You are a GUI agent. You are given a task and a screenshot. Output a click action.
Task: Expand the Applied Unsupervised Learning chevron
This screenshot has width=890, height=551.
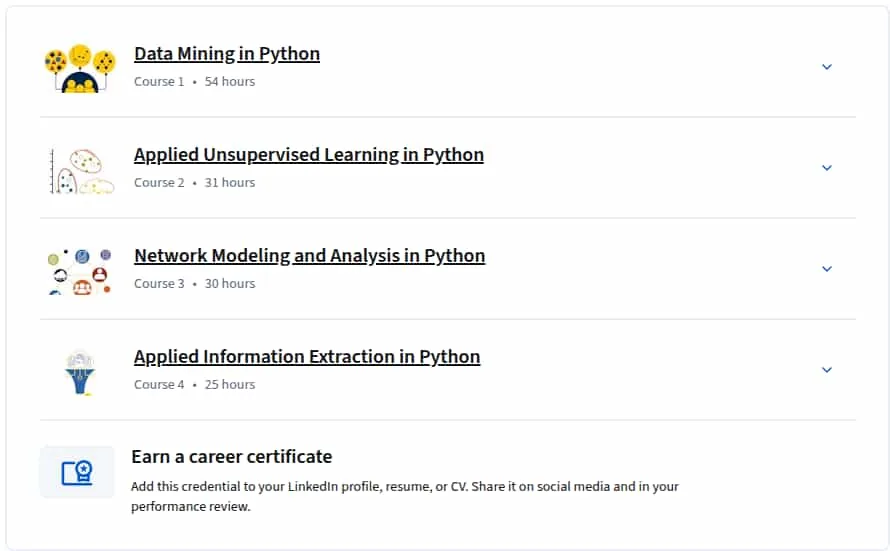(827, 168)
